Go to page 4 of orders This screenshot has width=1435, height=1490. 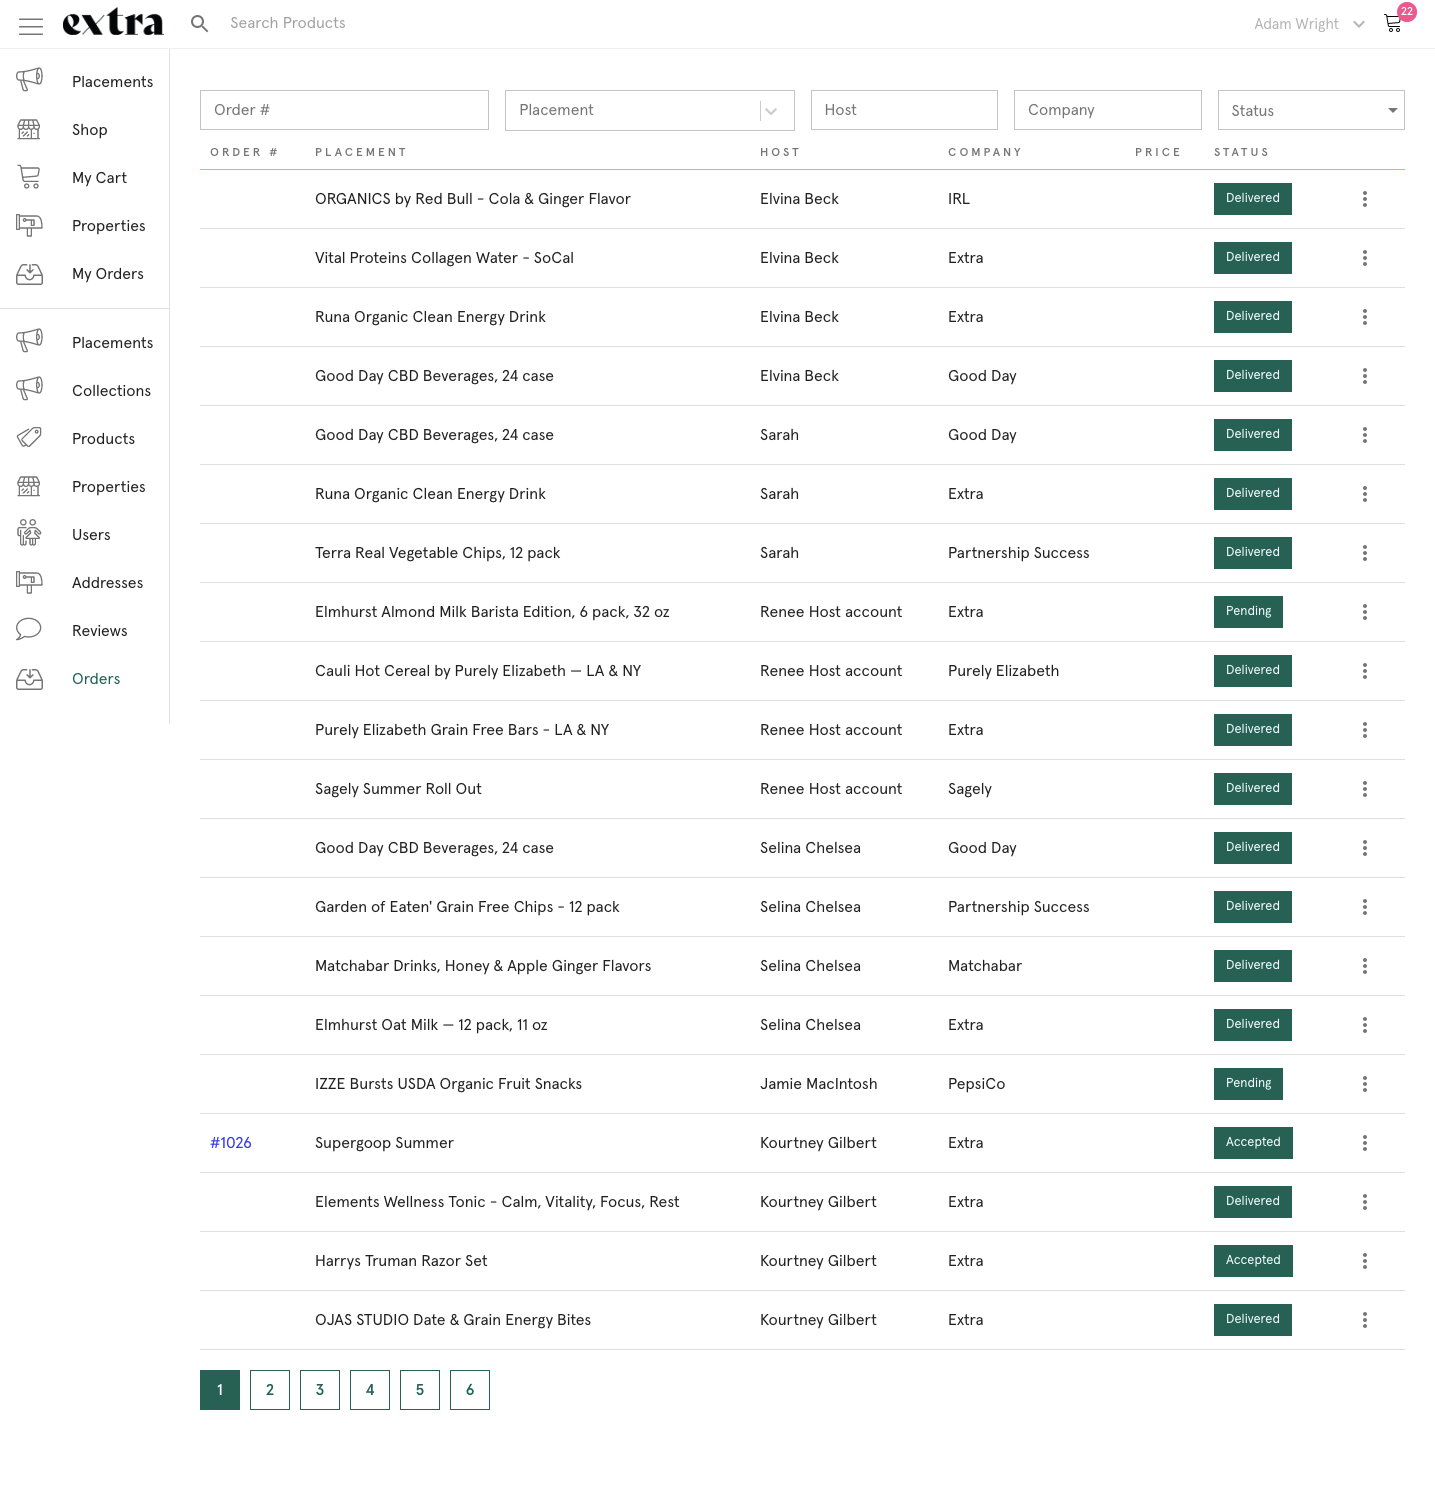370,1390
